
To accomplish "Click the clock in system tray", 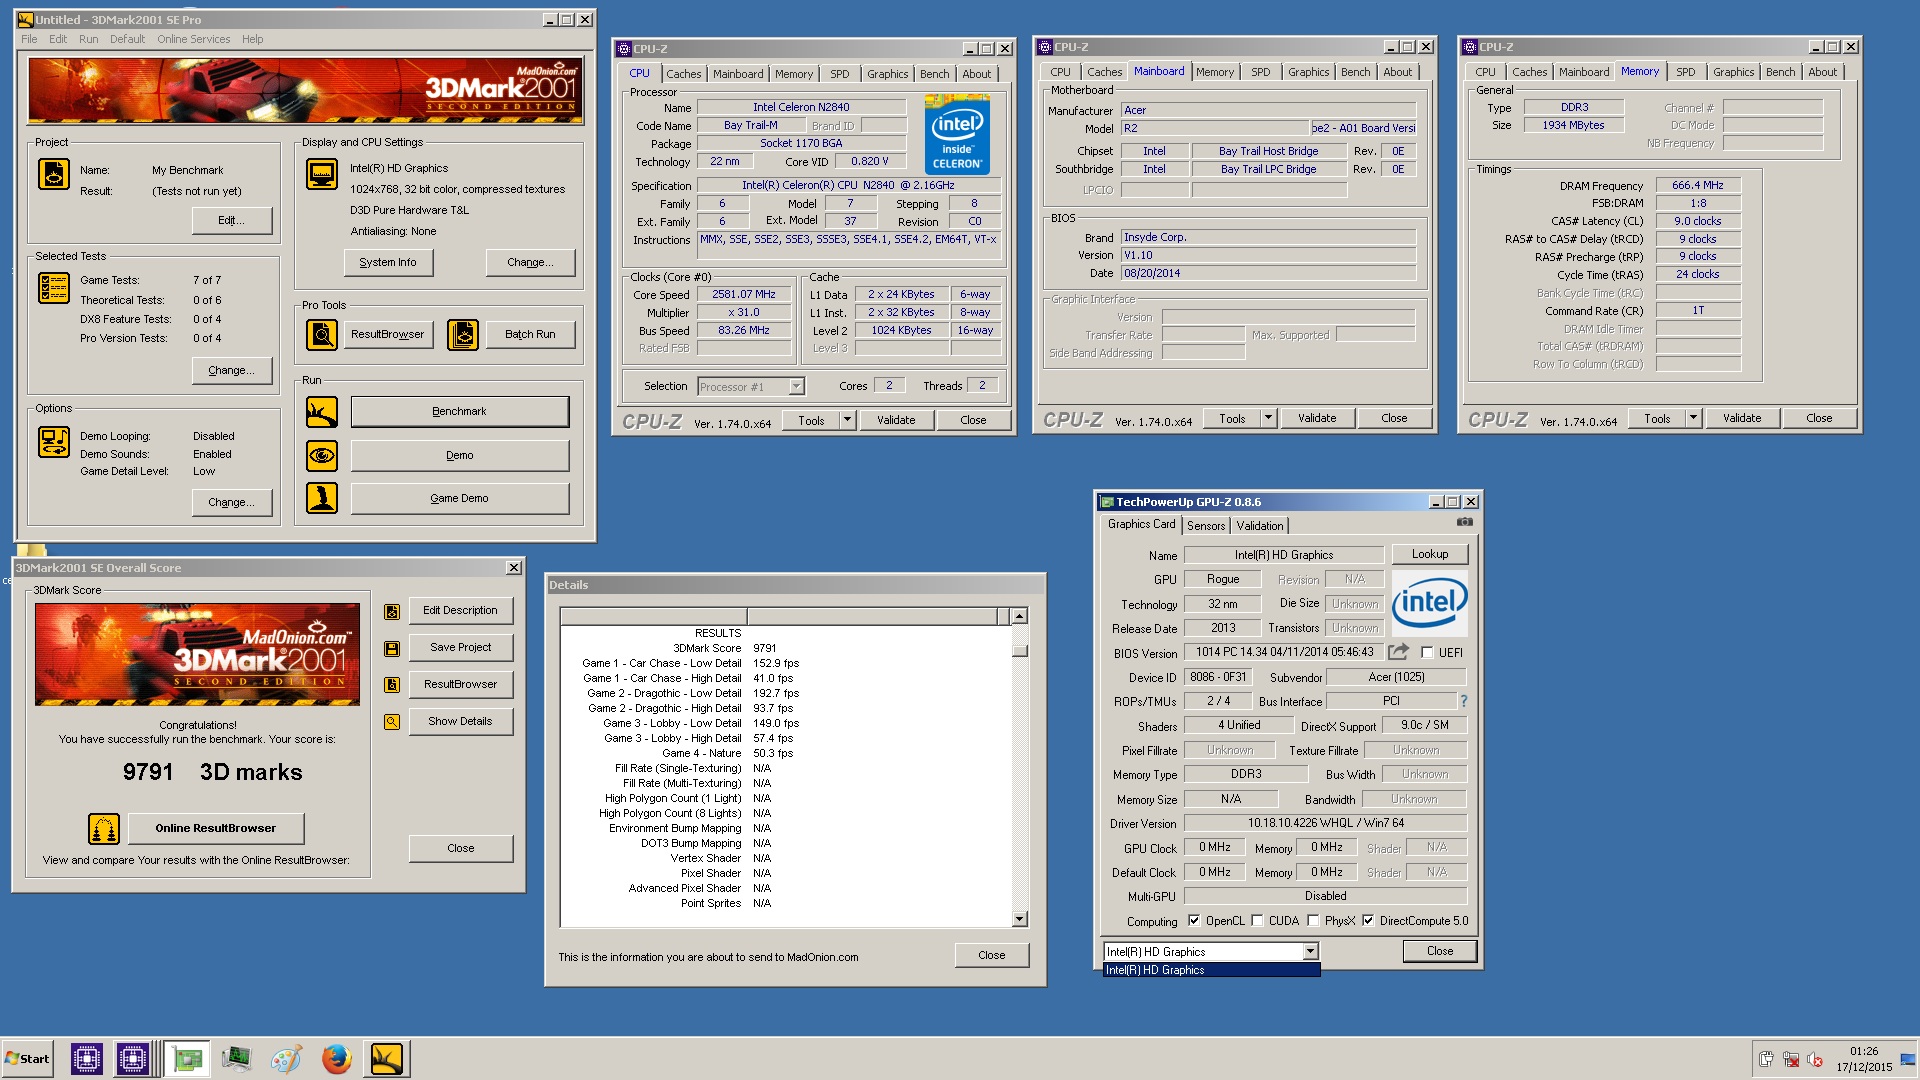I will 1864,1059.
